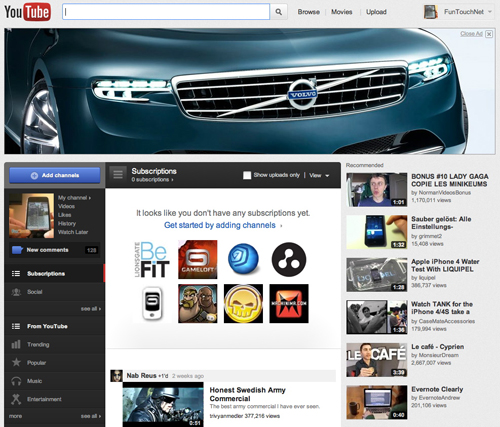The image size is (500, 427).
Task: Open the Upload menu
Action: 376,12
